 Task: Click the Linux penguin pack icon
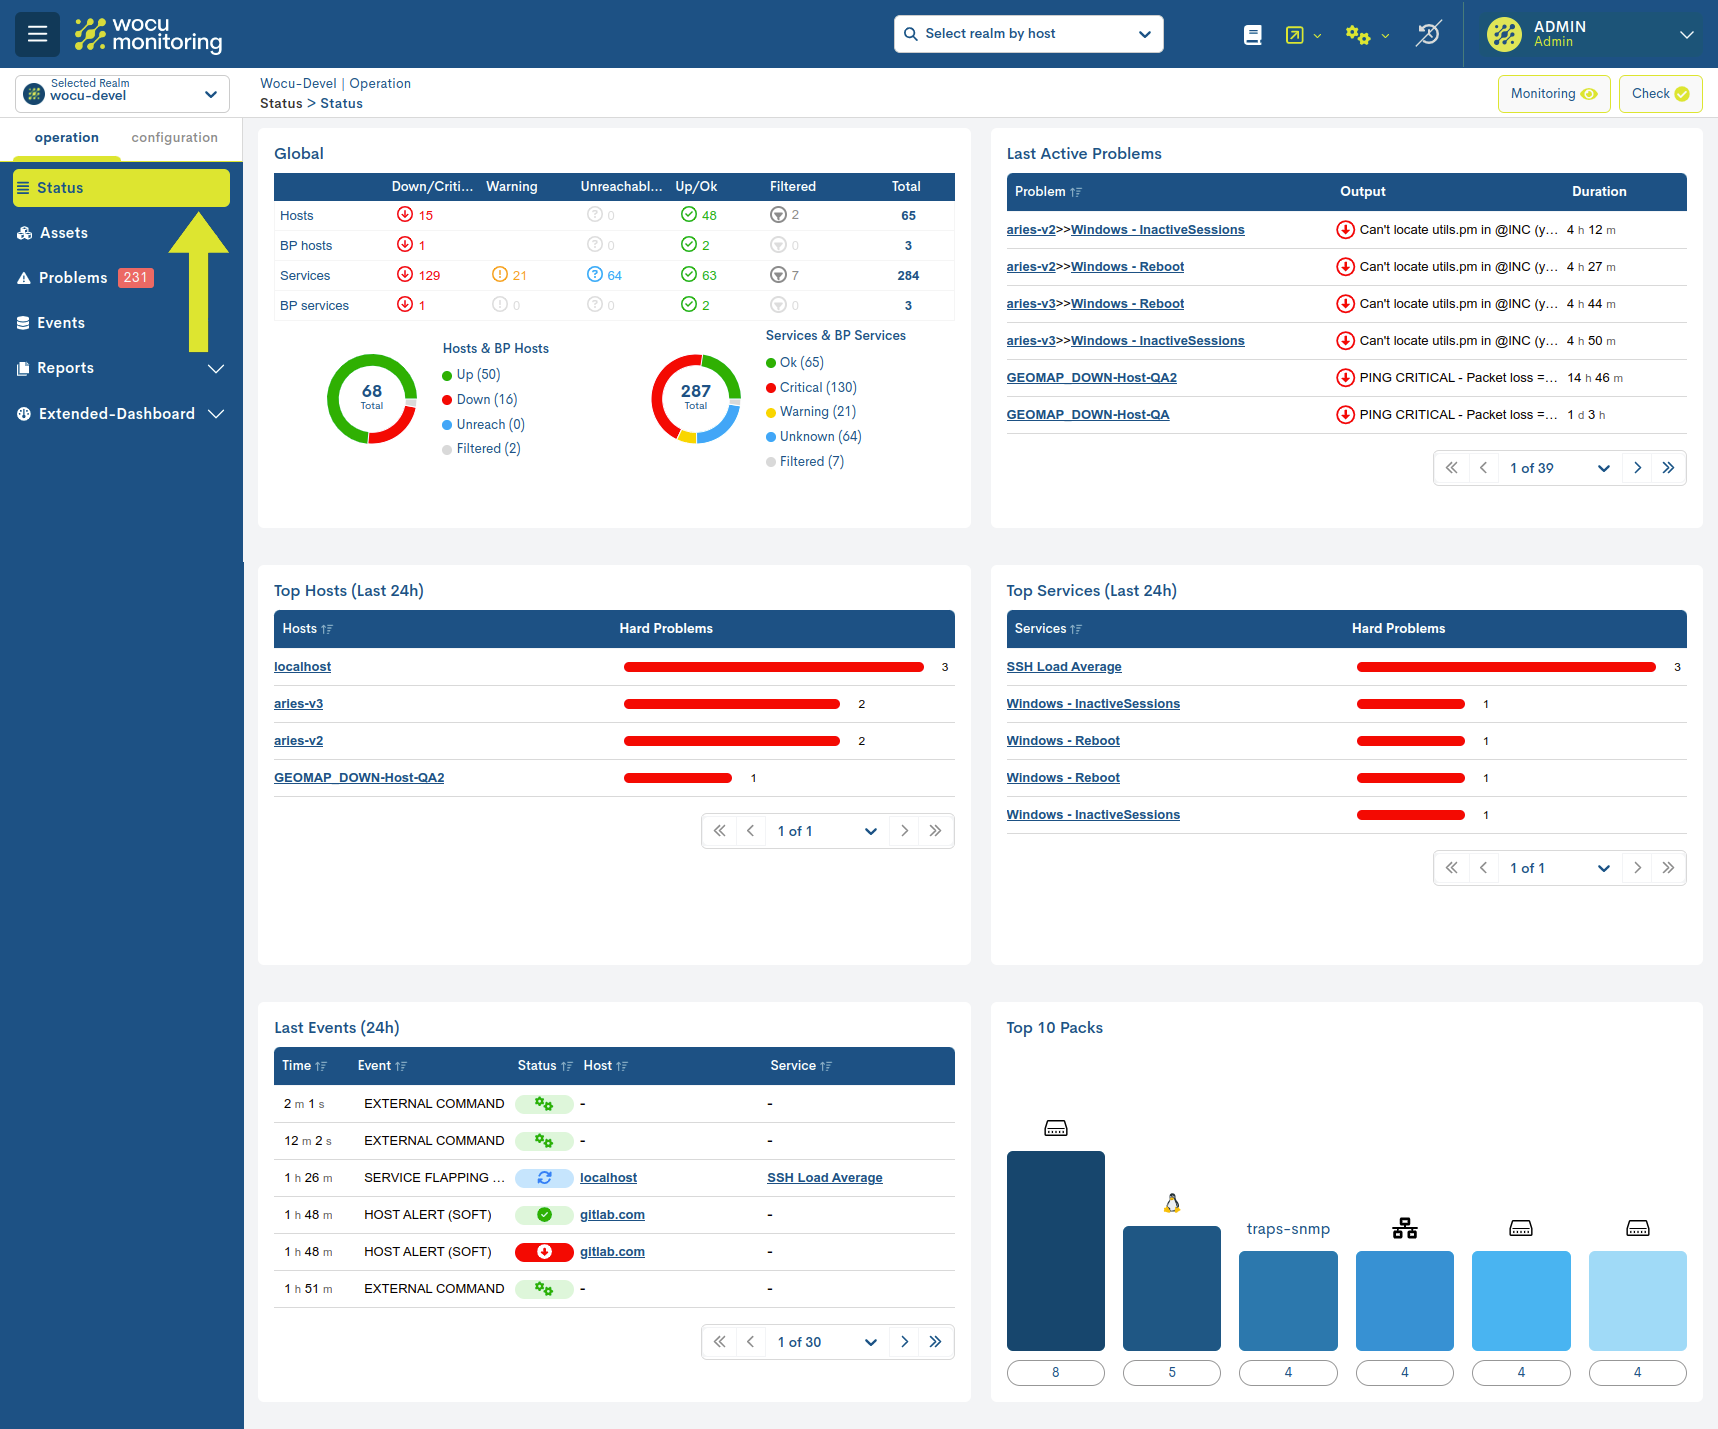tap(1172, 1203)
